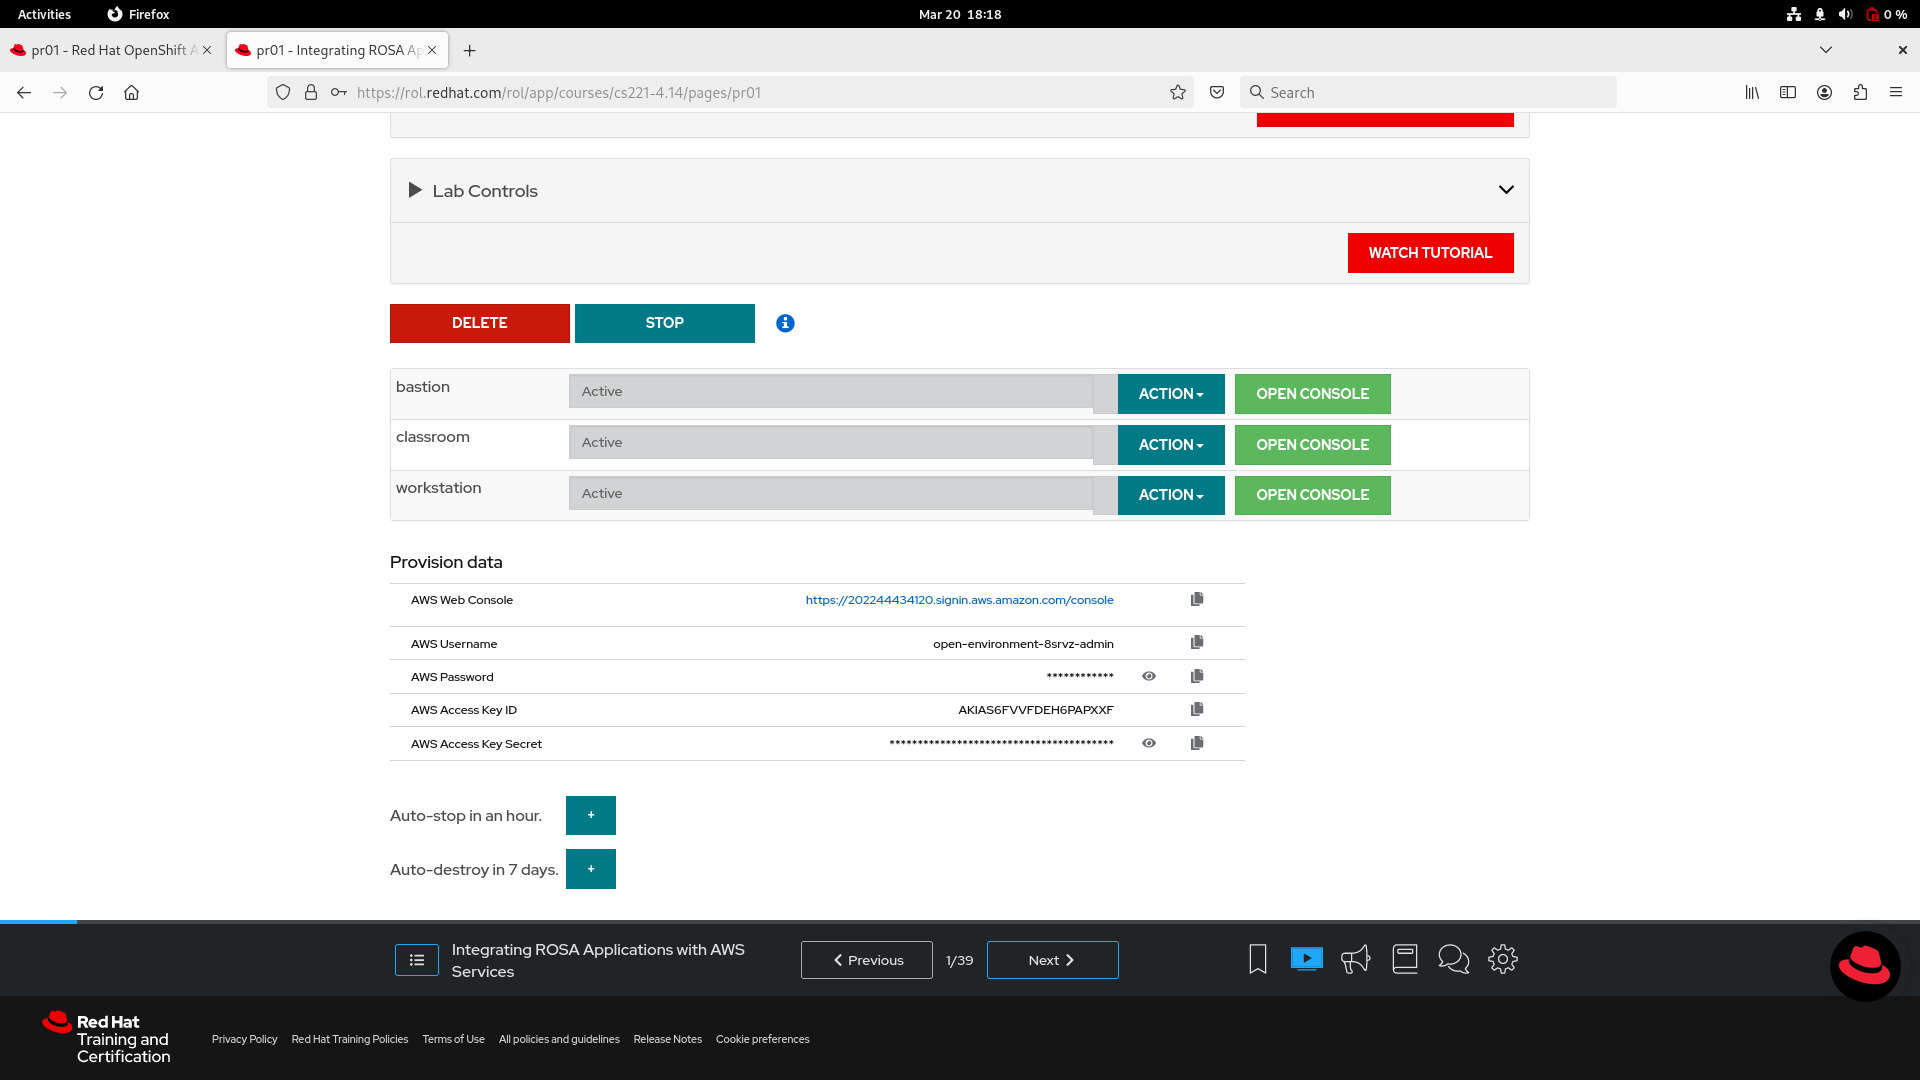Bookmark this page with star icon
This screenshot has height=1080, width=1920.
click(x=1178, y=92)
